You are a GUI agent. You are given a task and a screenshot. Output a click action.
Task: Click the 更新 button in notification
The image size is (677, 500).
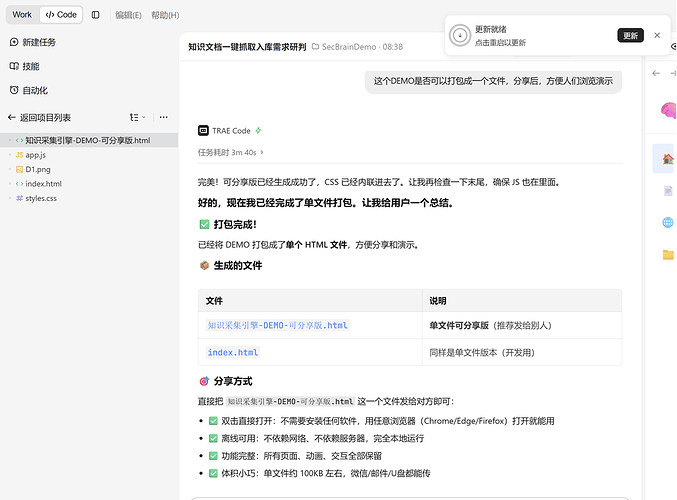click(630, 35)
